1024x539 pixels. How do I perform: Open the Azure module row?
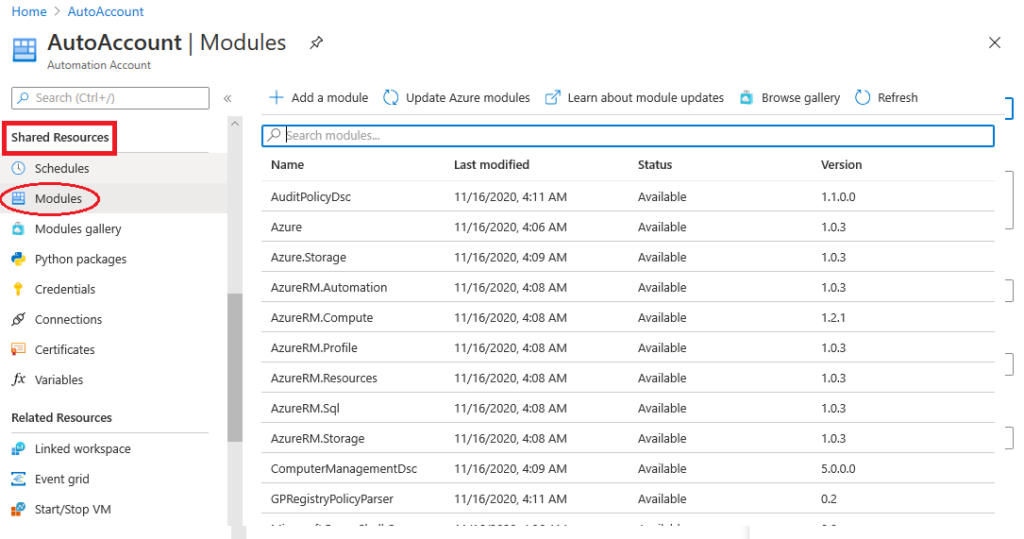[x=628, y=227]
